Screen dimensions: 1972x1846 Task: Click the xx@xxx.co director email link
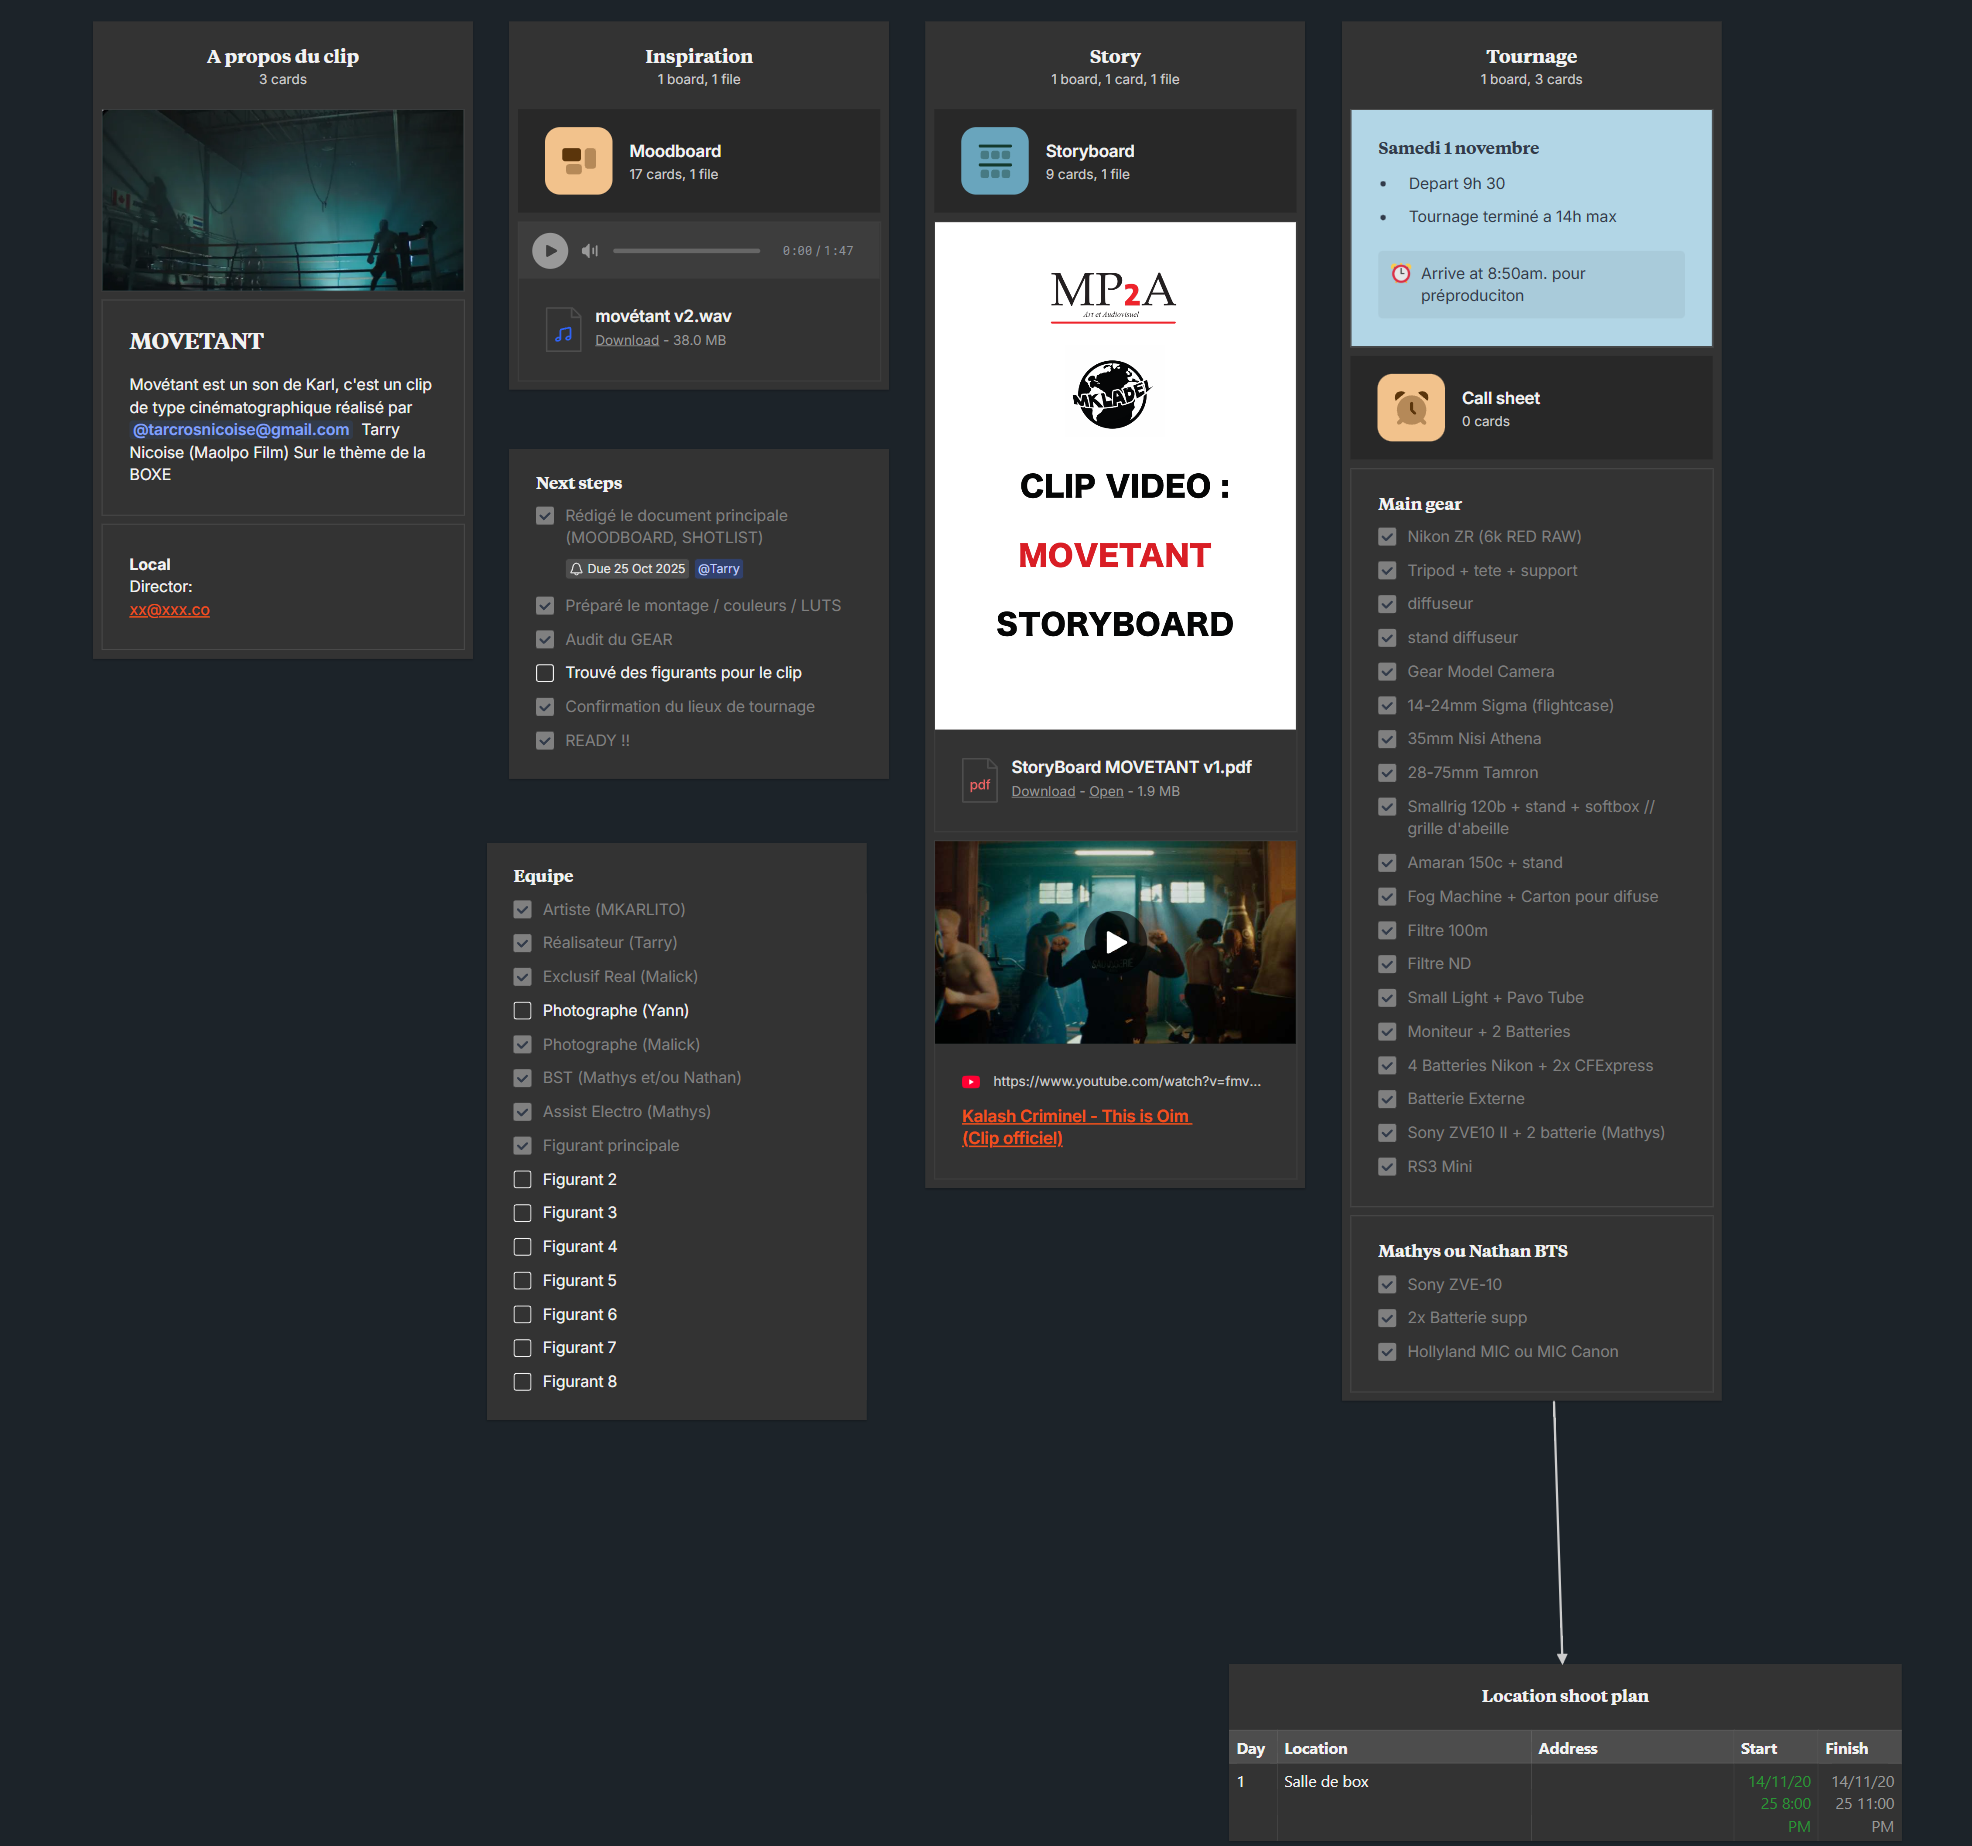point(169,609)
